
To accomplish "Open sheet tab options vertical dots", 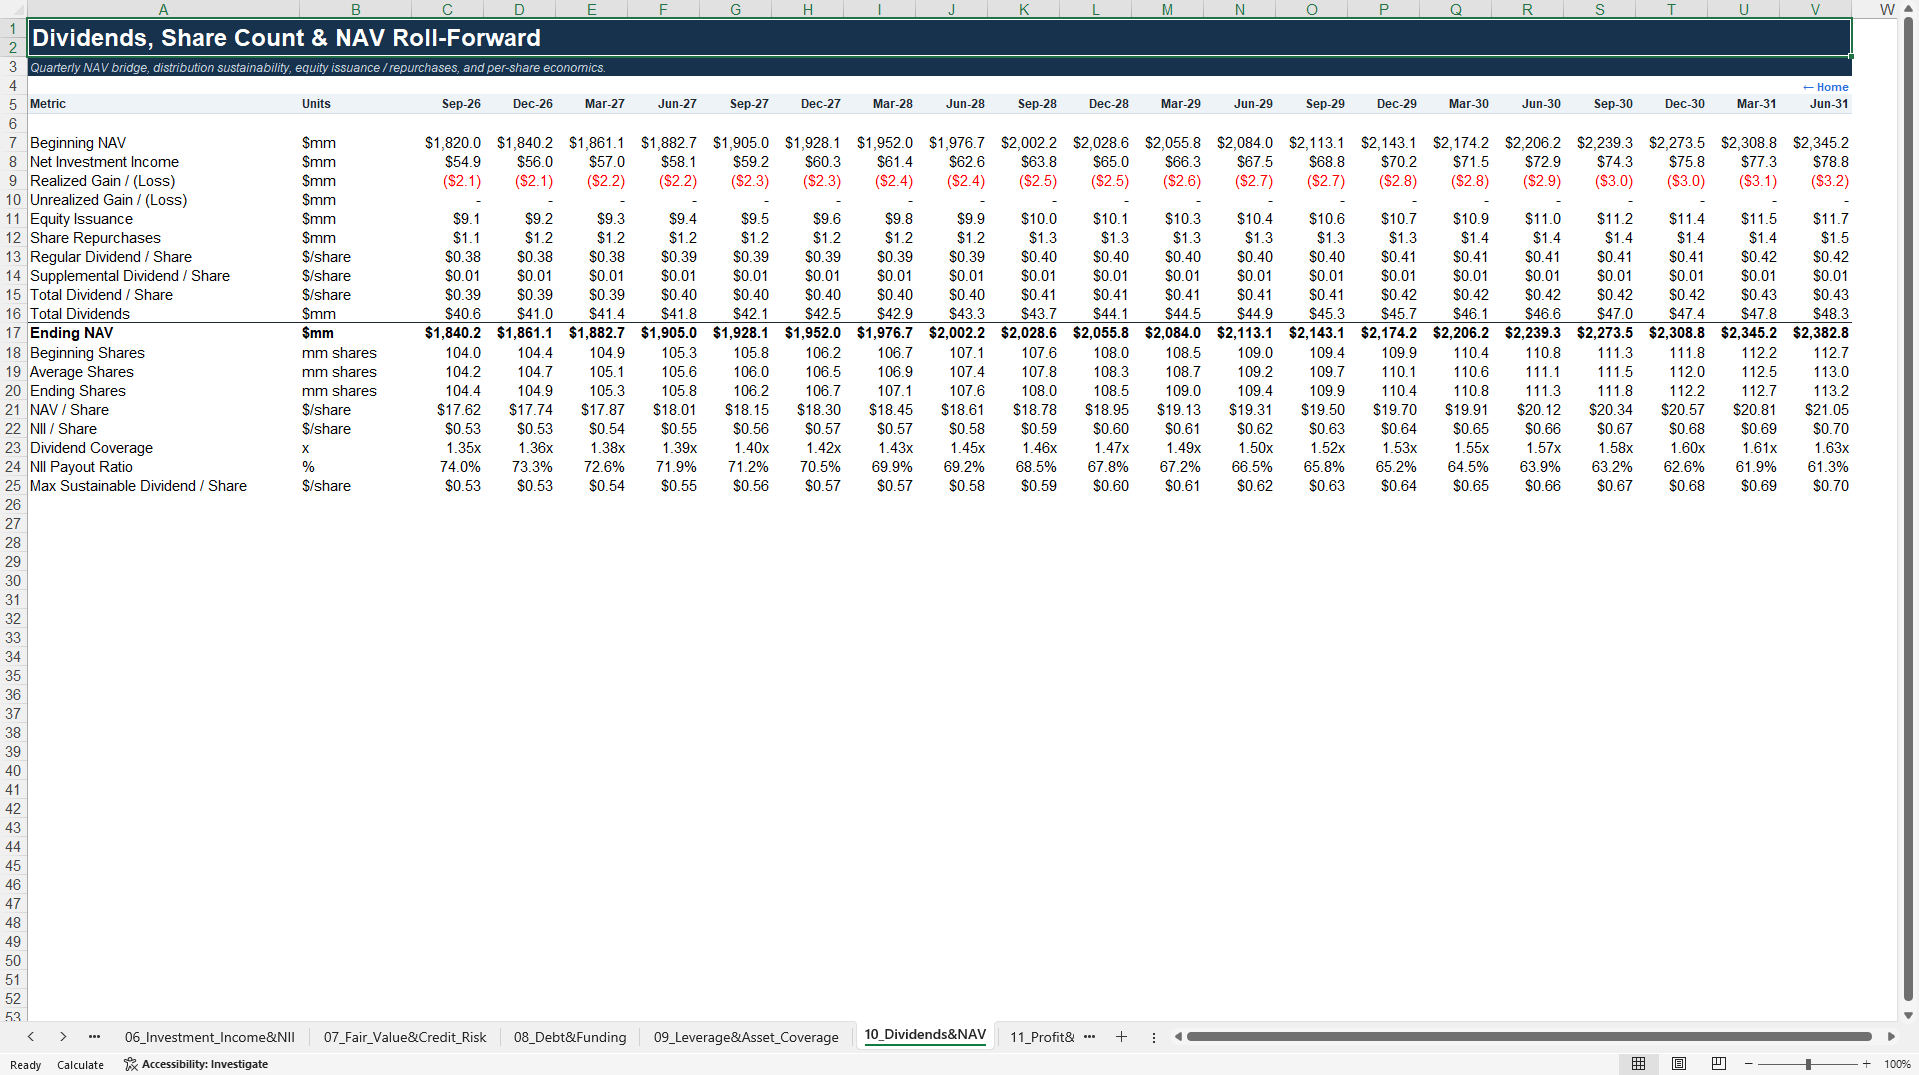I will pos(1153,1037).
